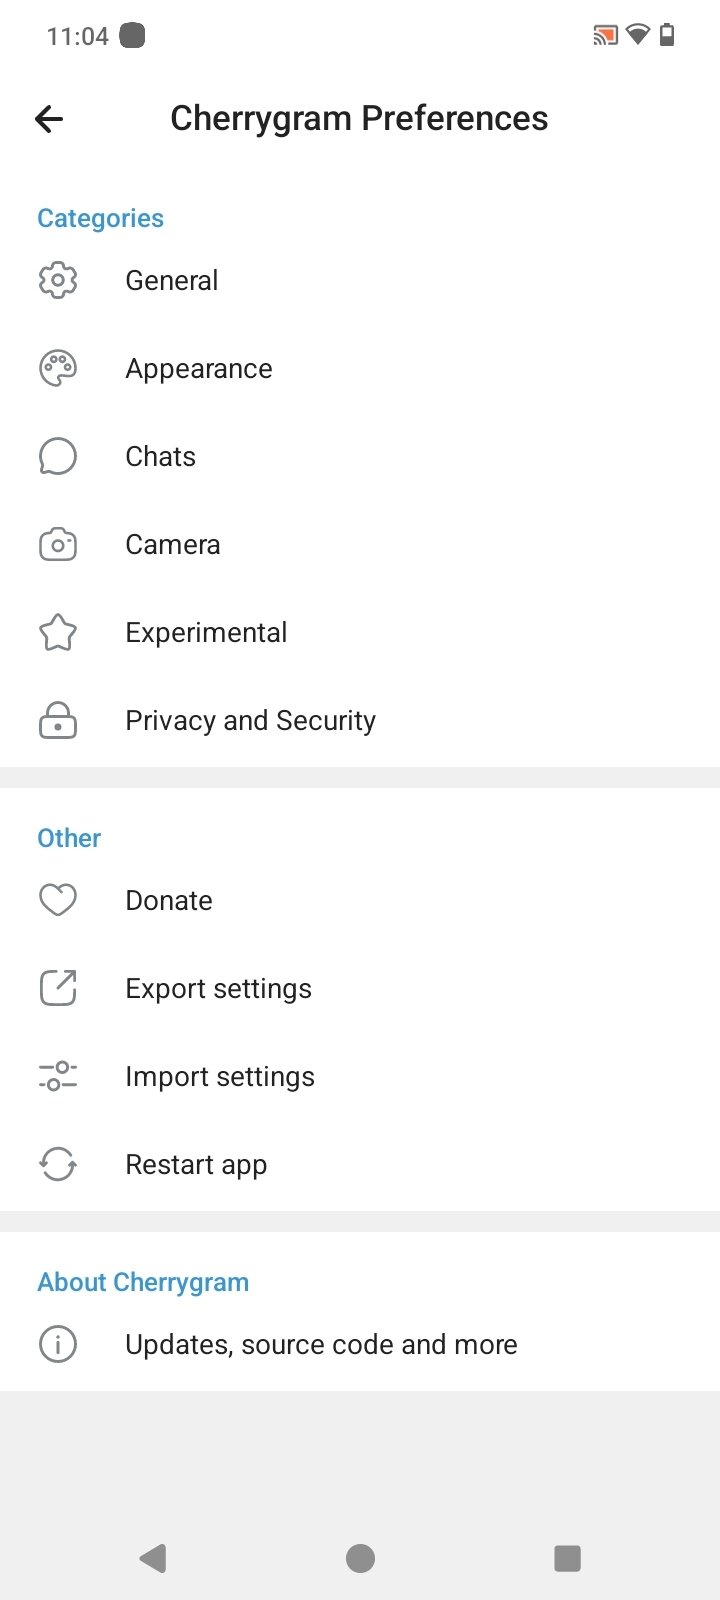Choose Restart app

coord(196,1165)
